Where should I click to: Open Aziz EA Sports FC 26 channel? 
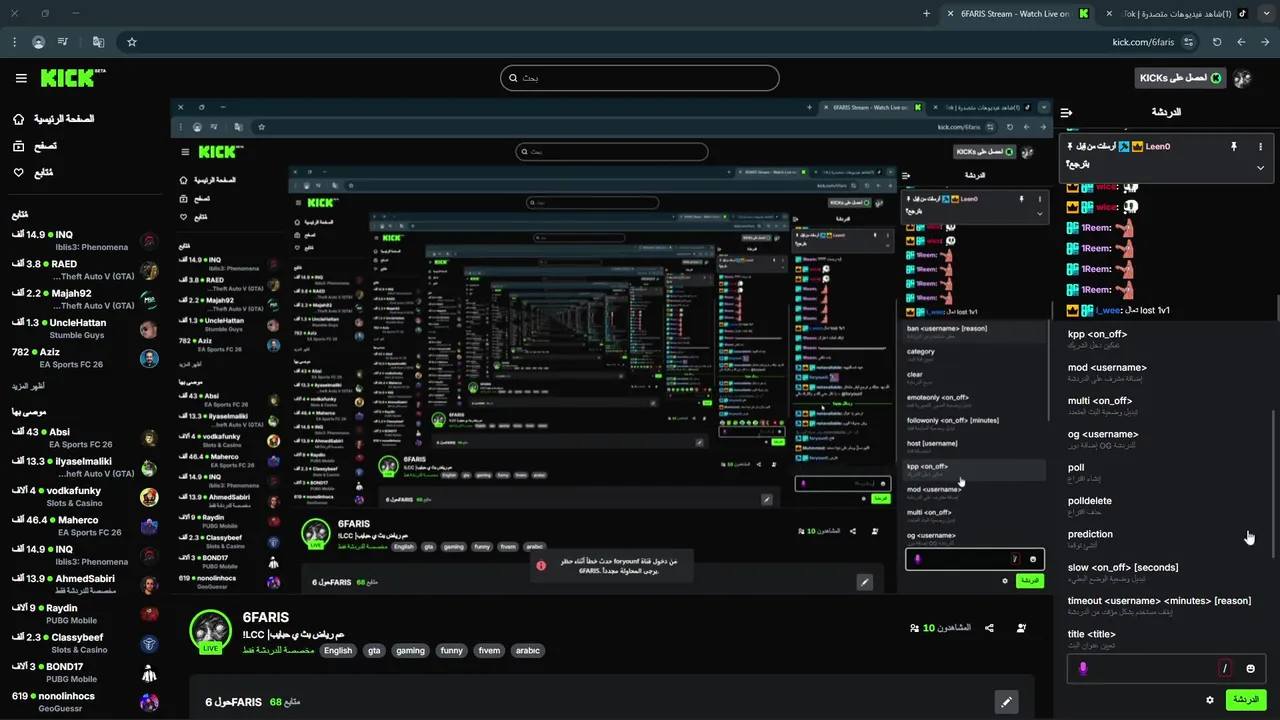tap(85, 358)
